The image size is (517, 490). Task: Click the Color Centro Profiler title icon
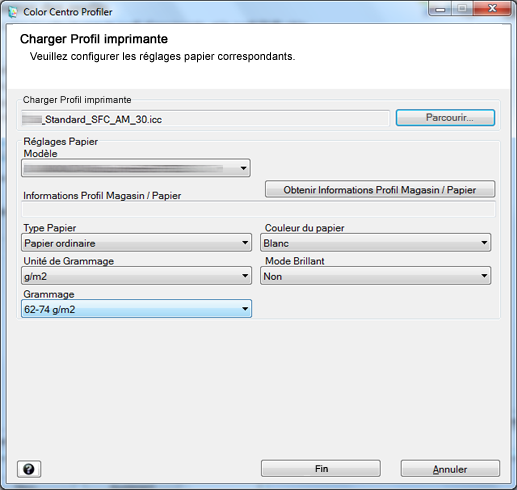13,12
